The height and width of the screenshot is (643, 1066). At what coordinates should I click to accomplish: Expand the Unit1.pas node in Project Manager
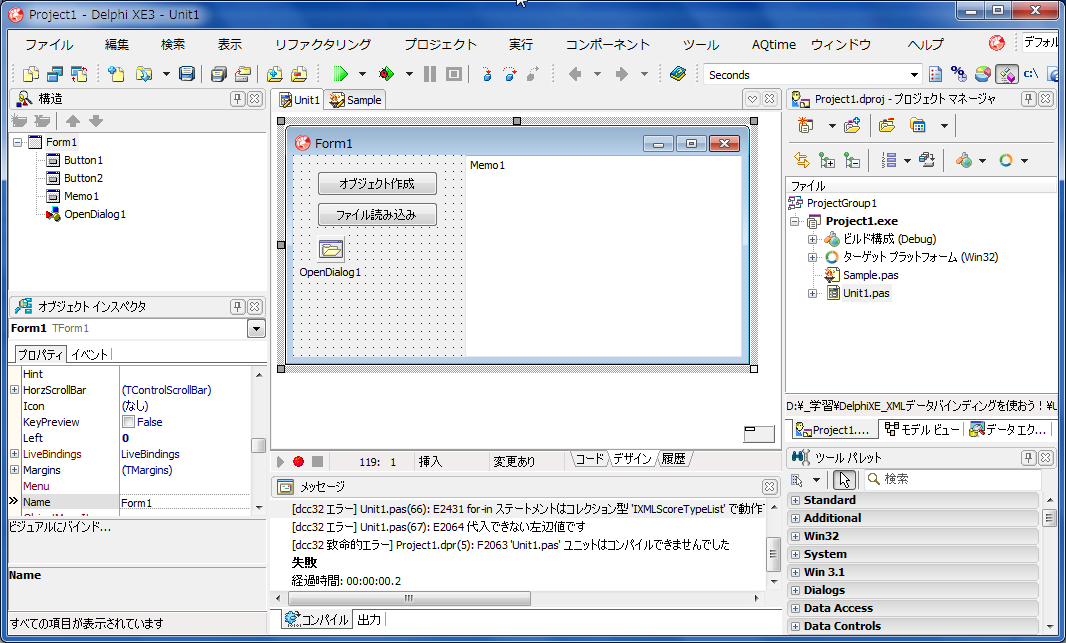pos(812,294)
